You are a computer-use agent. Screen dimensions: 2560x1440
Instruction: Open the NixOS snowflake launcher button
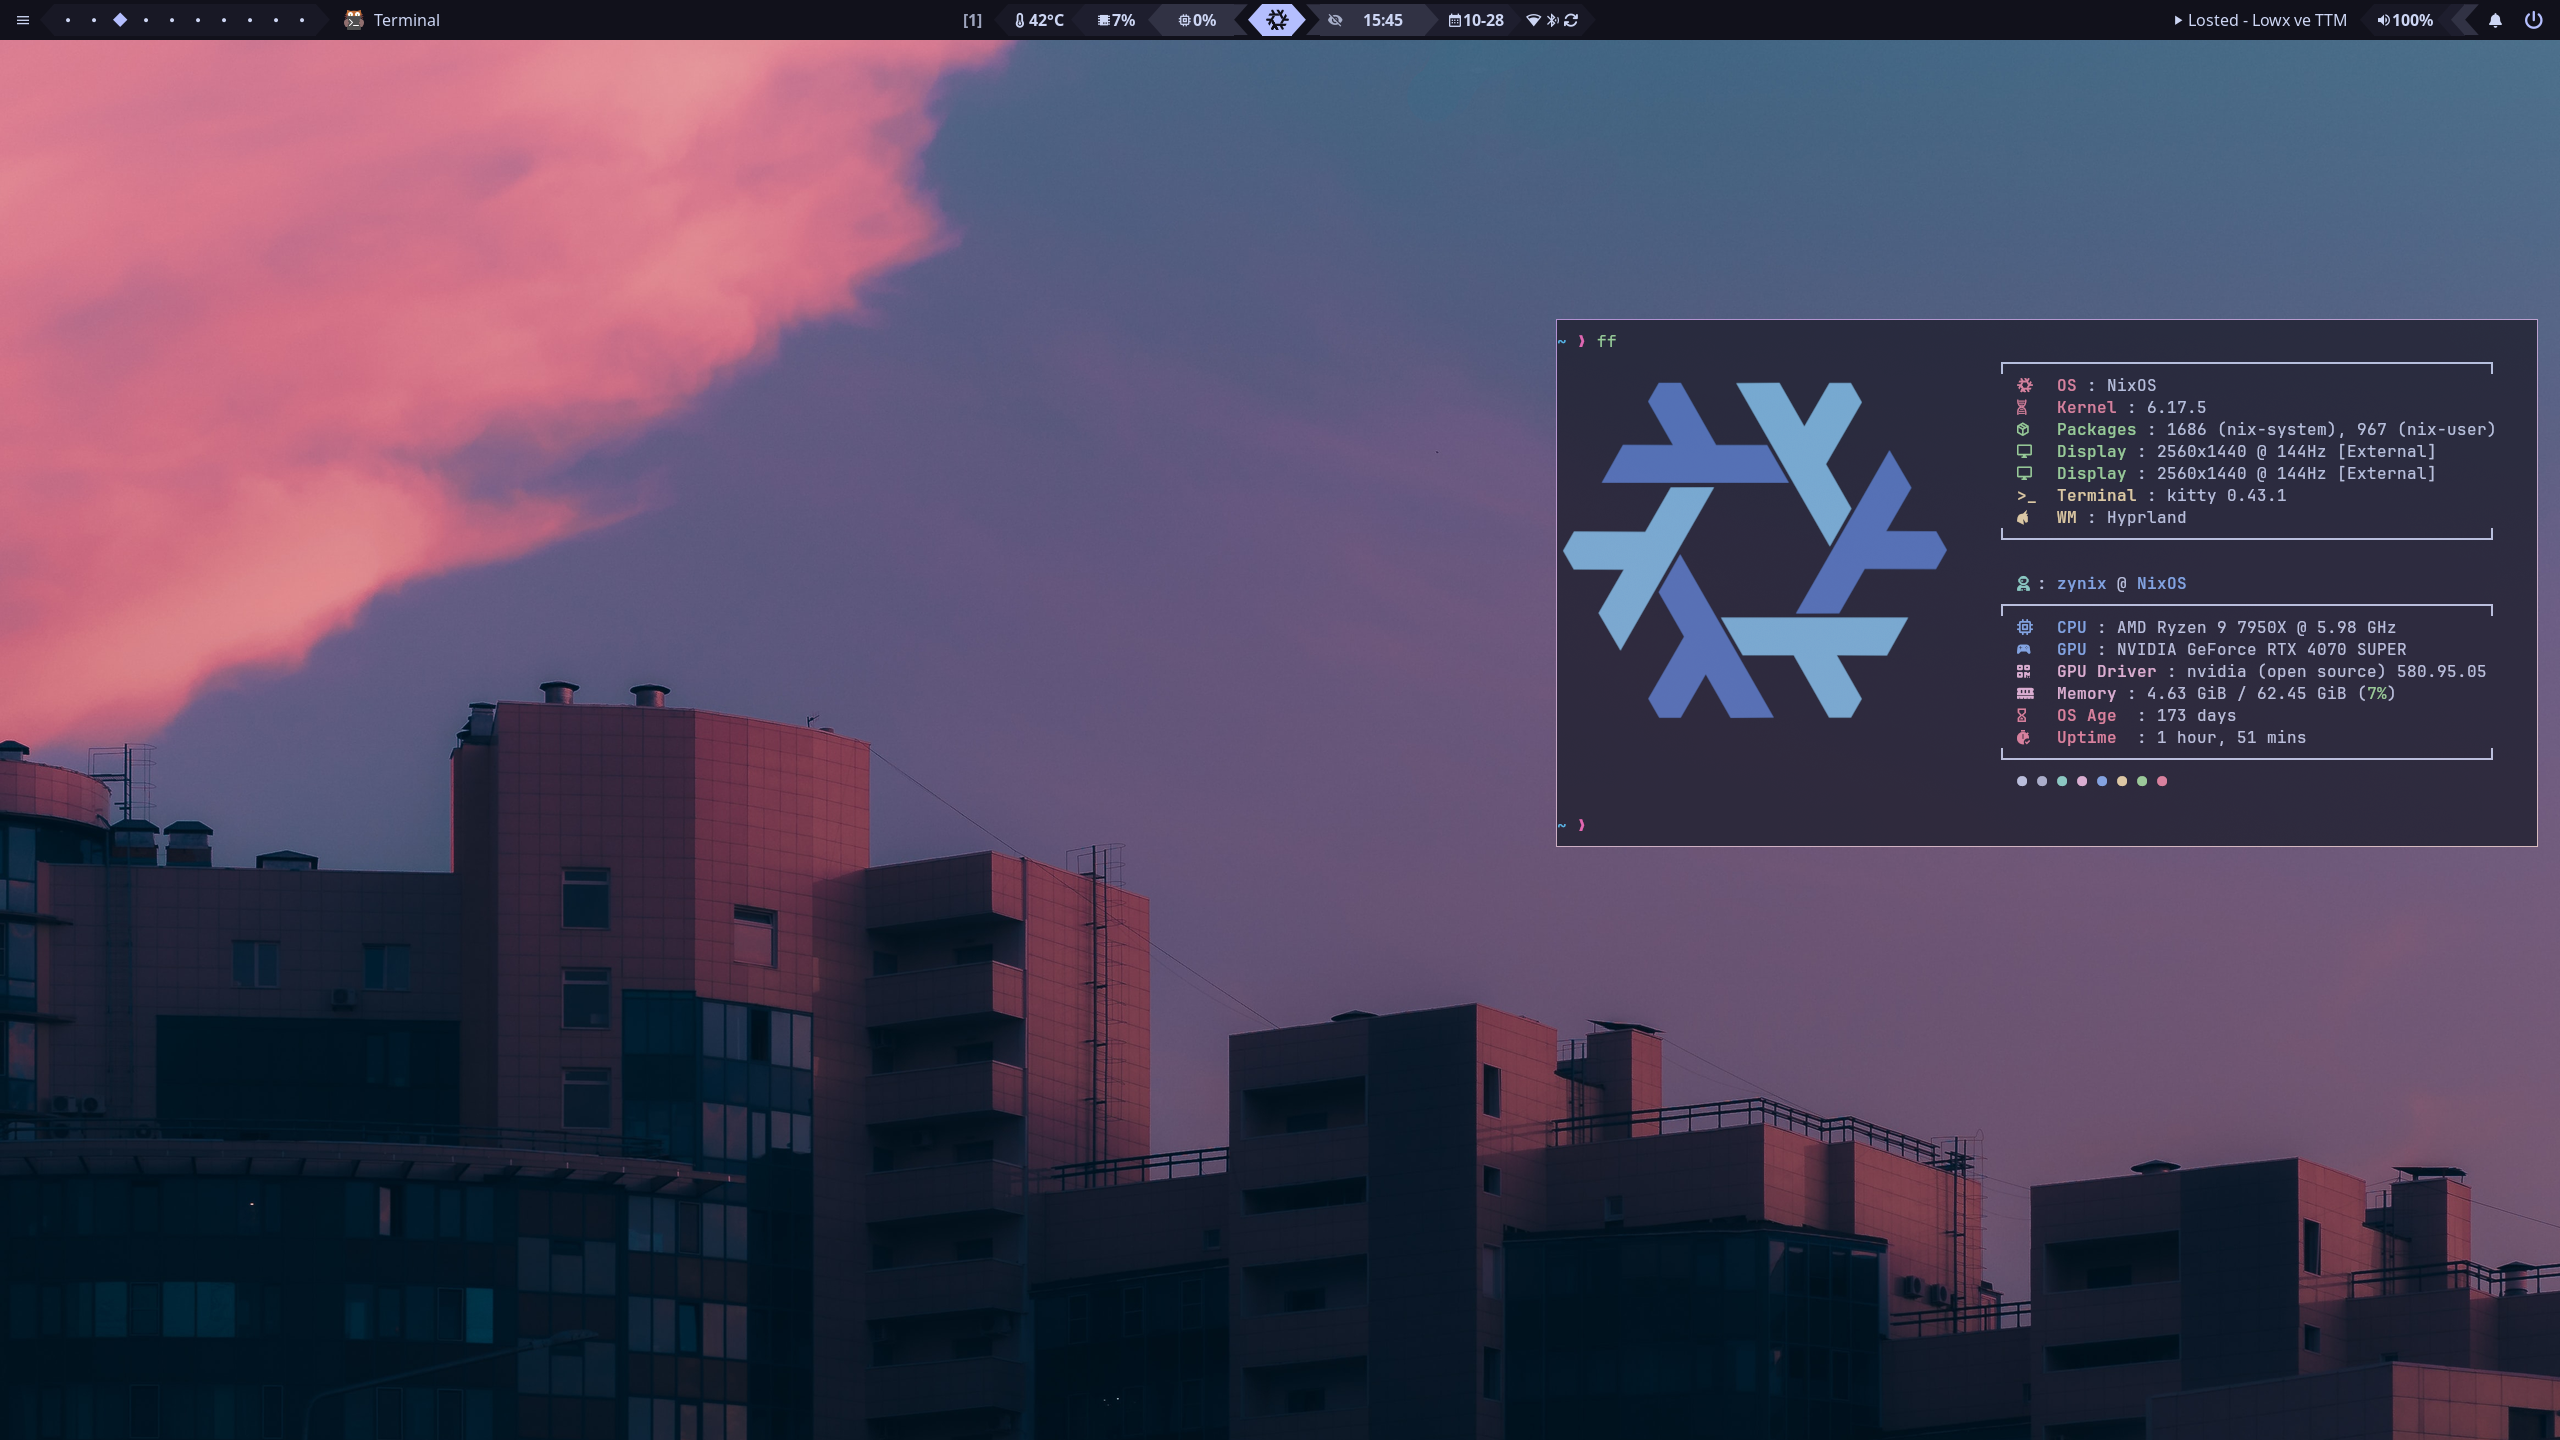point(1277,20)
